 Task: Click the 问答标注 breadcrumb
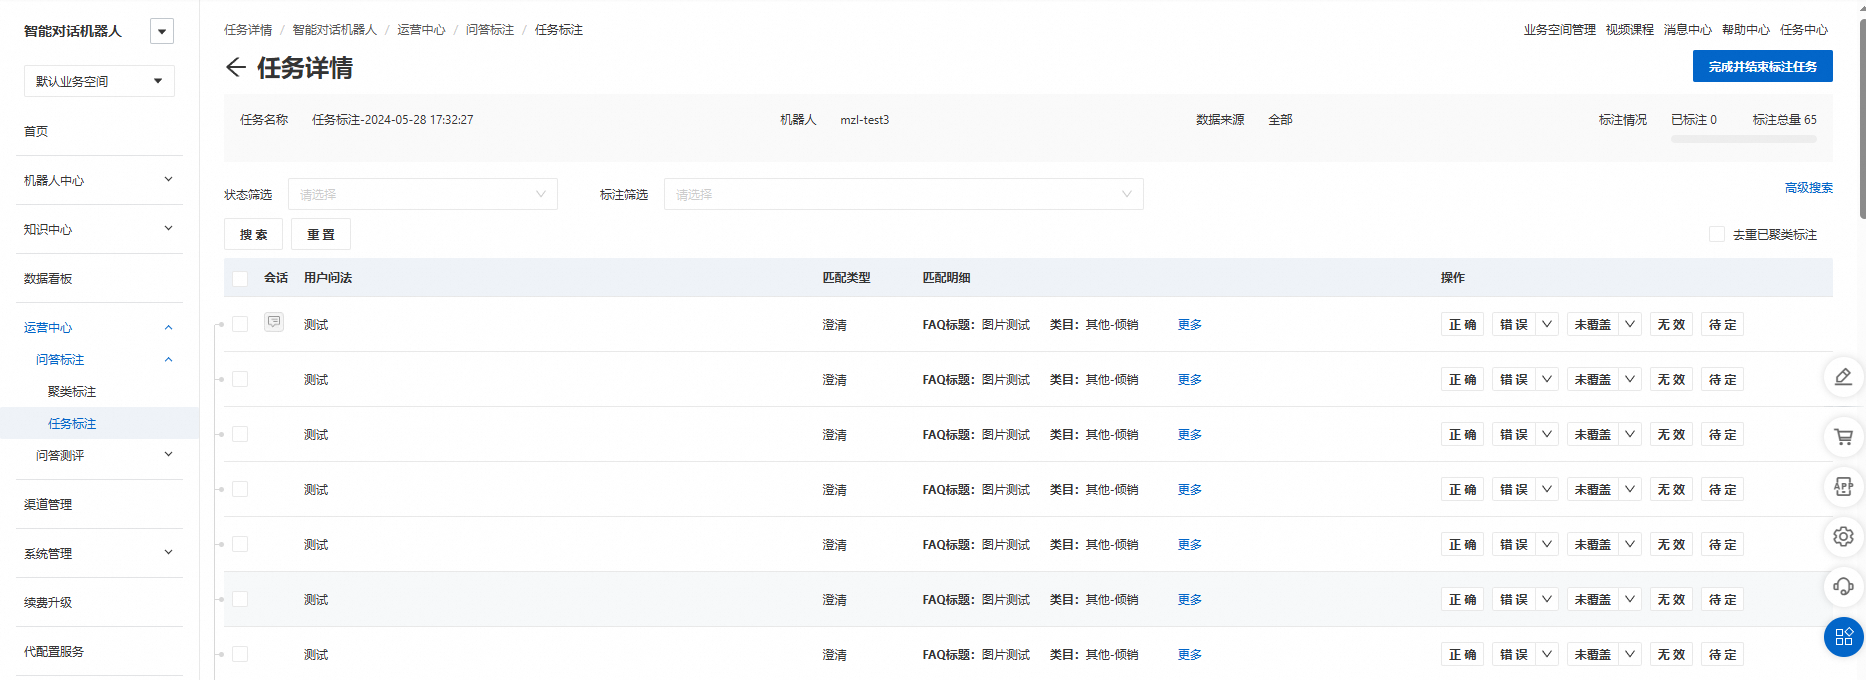pyautogui.click(x=490, y=30)
